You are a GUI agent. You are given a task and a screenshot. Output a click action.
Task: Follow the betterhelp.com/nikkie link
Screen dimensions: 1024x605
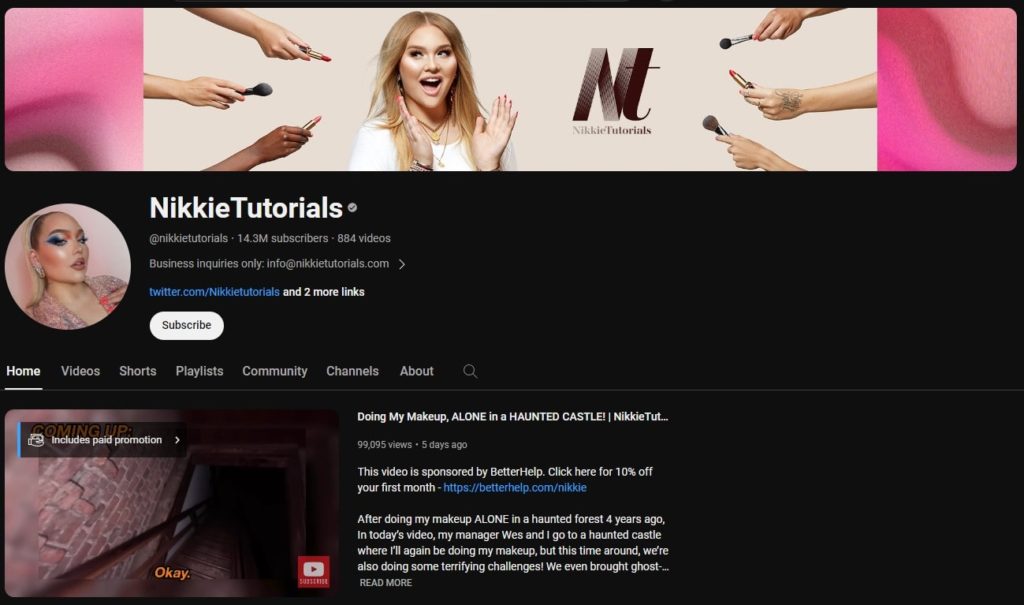(515, 488)
